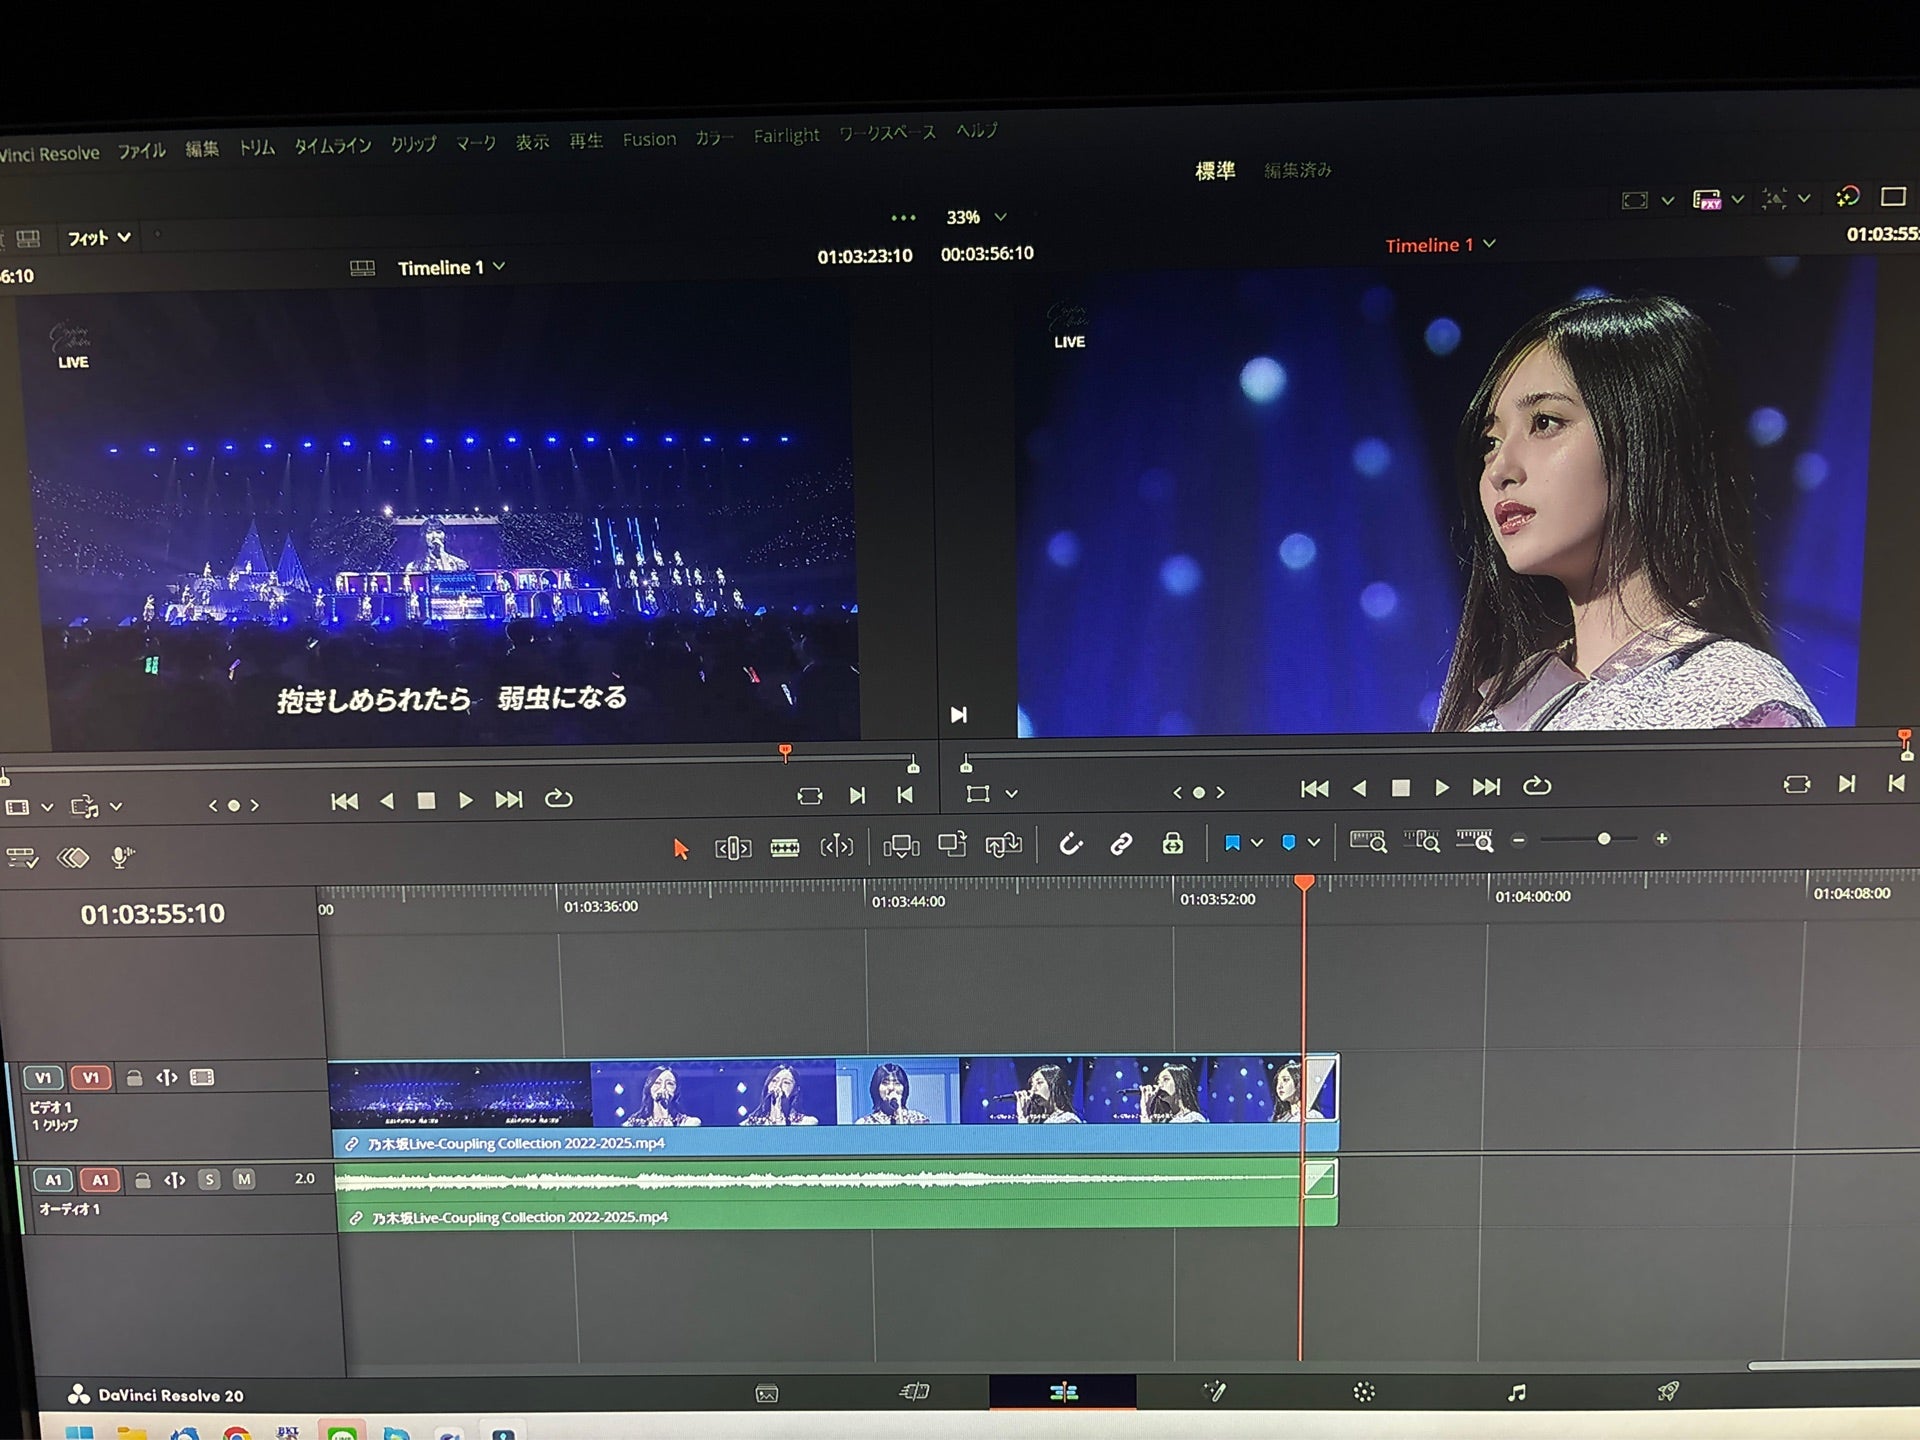
Task: Click the Full Extent Zoom icon
Action: point(1368,841)
